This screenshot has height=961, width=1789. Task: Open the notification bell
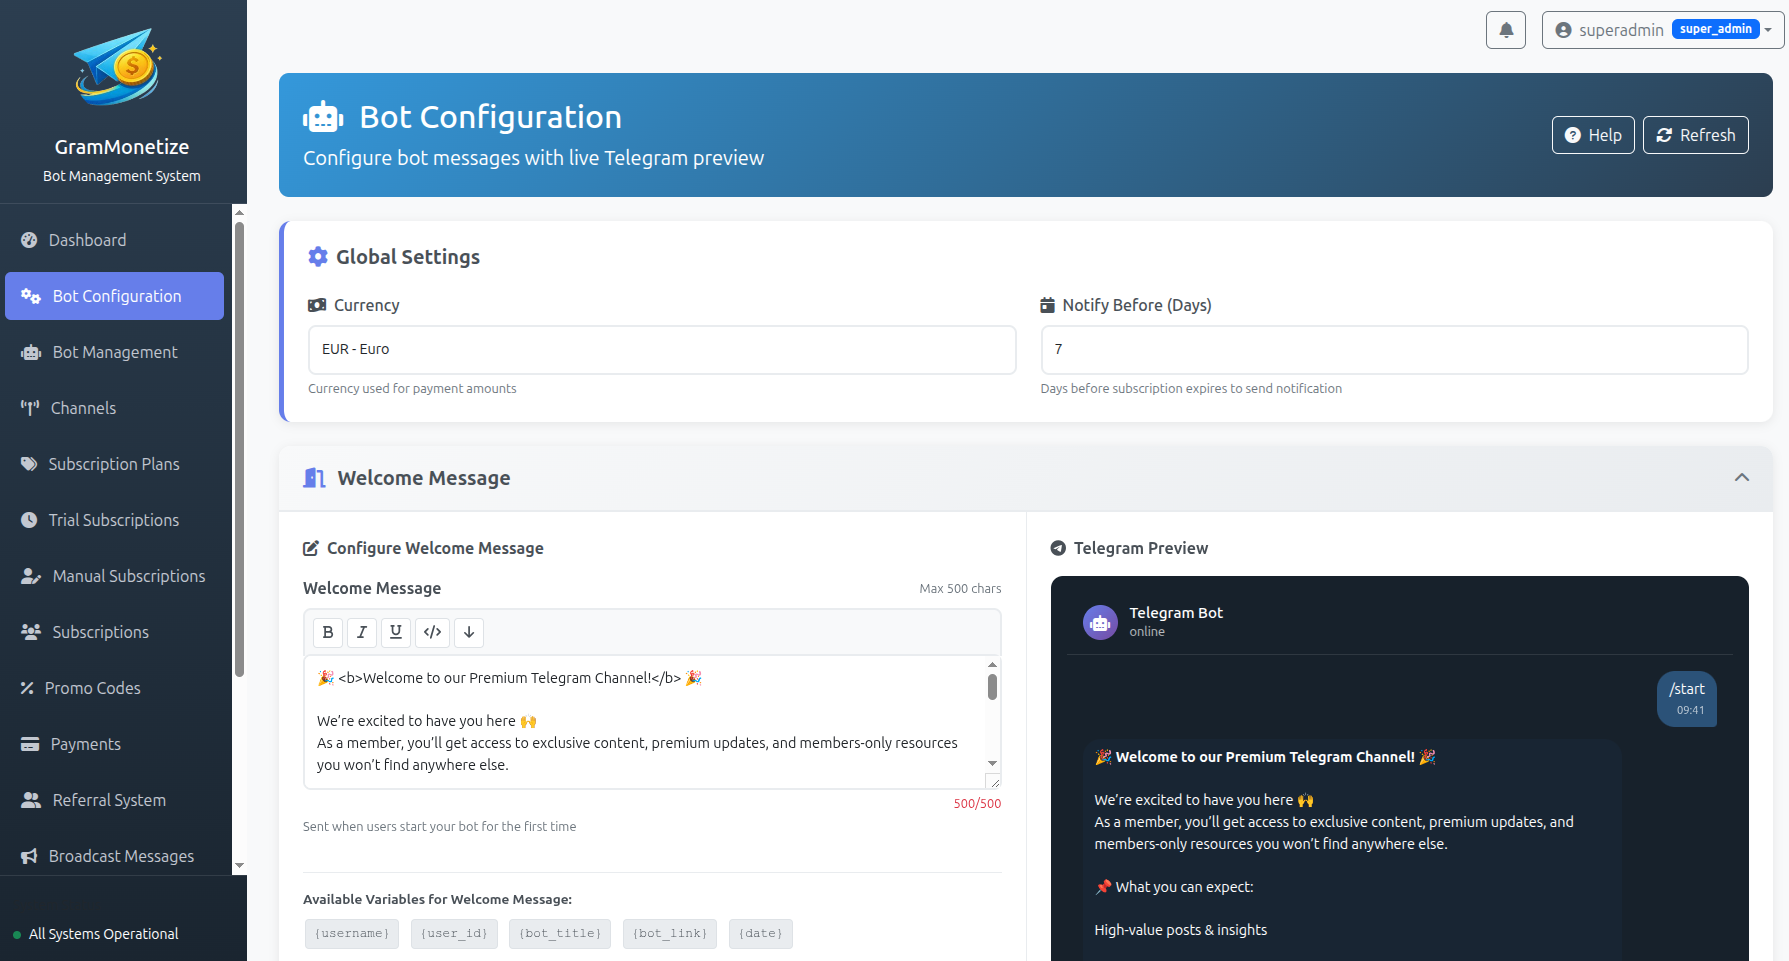(1505, 30)
